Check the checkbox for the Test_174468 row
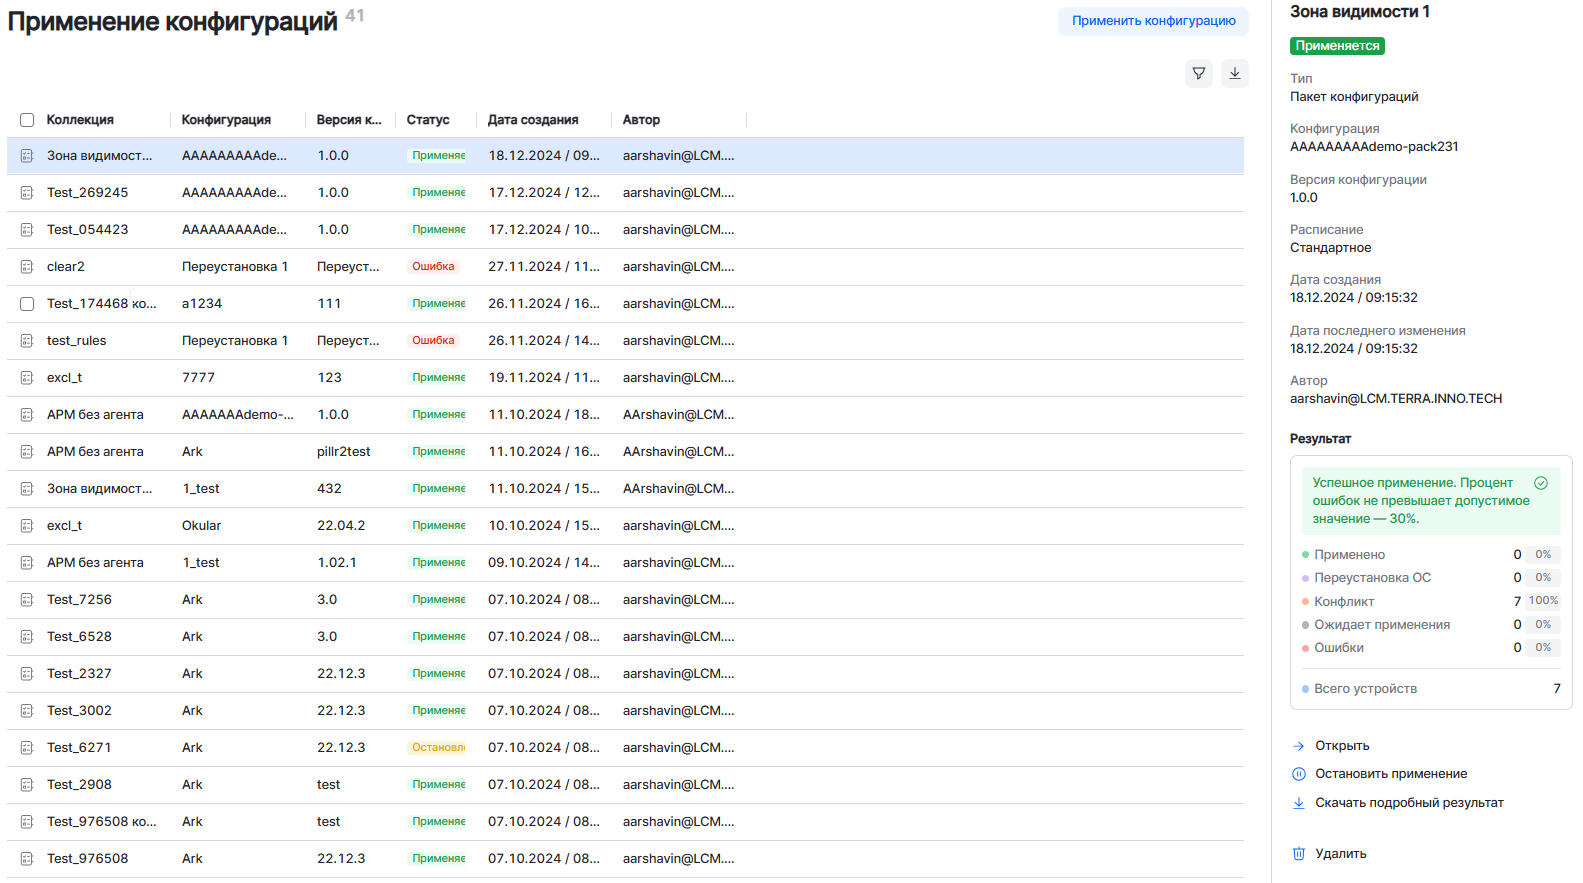Viewport: 1583px width, 883px height. tap(27, 304)
